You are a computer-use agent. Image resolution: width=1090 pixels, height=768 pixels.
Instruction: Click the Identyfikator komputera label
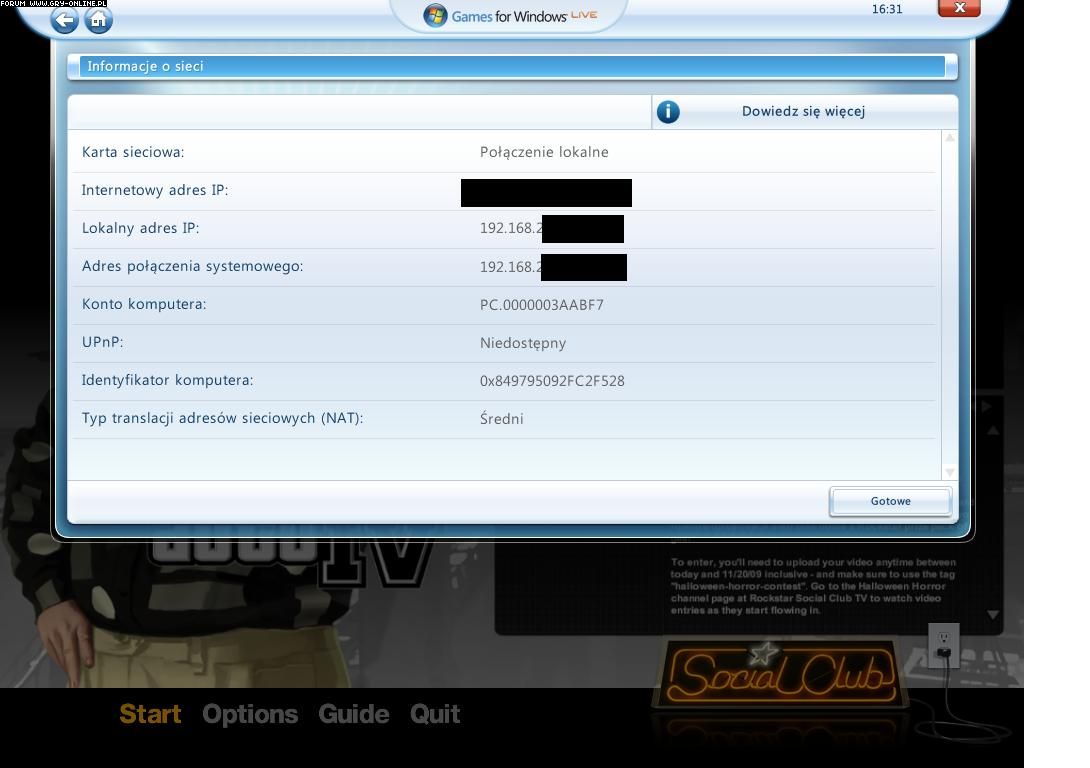coord(168,380)
